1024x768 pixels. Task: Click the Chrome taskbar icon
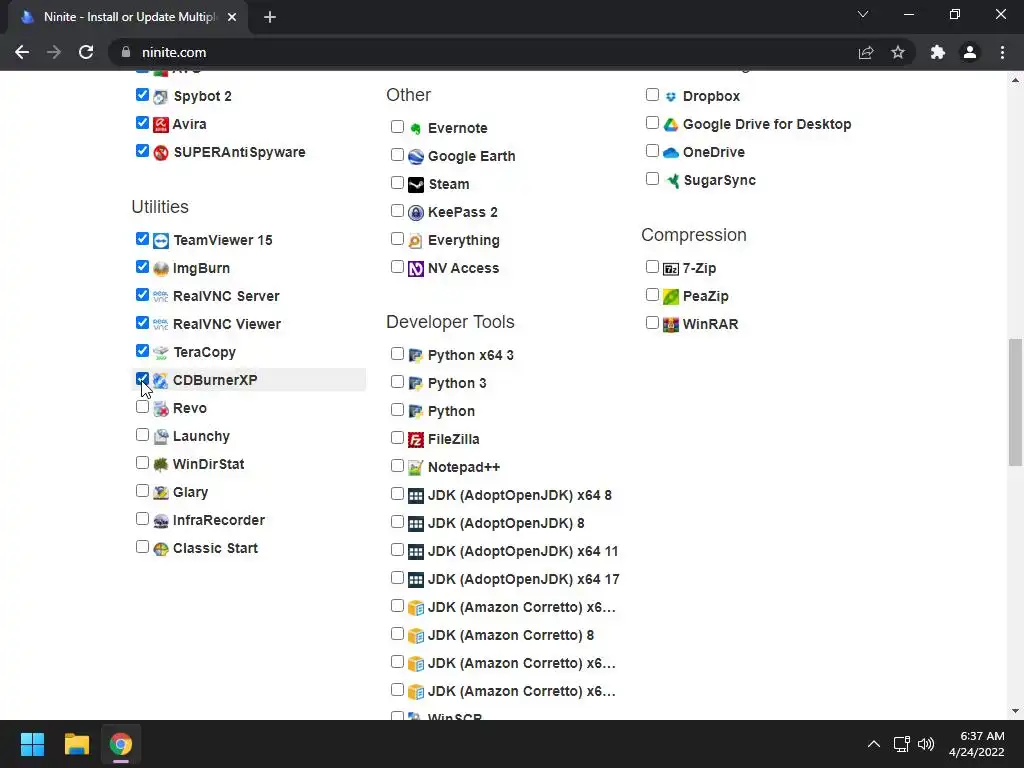[x=120, y=744]
